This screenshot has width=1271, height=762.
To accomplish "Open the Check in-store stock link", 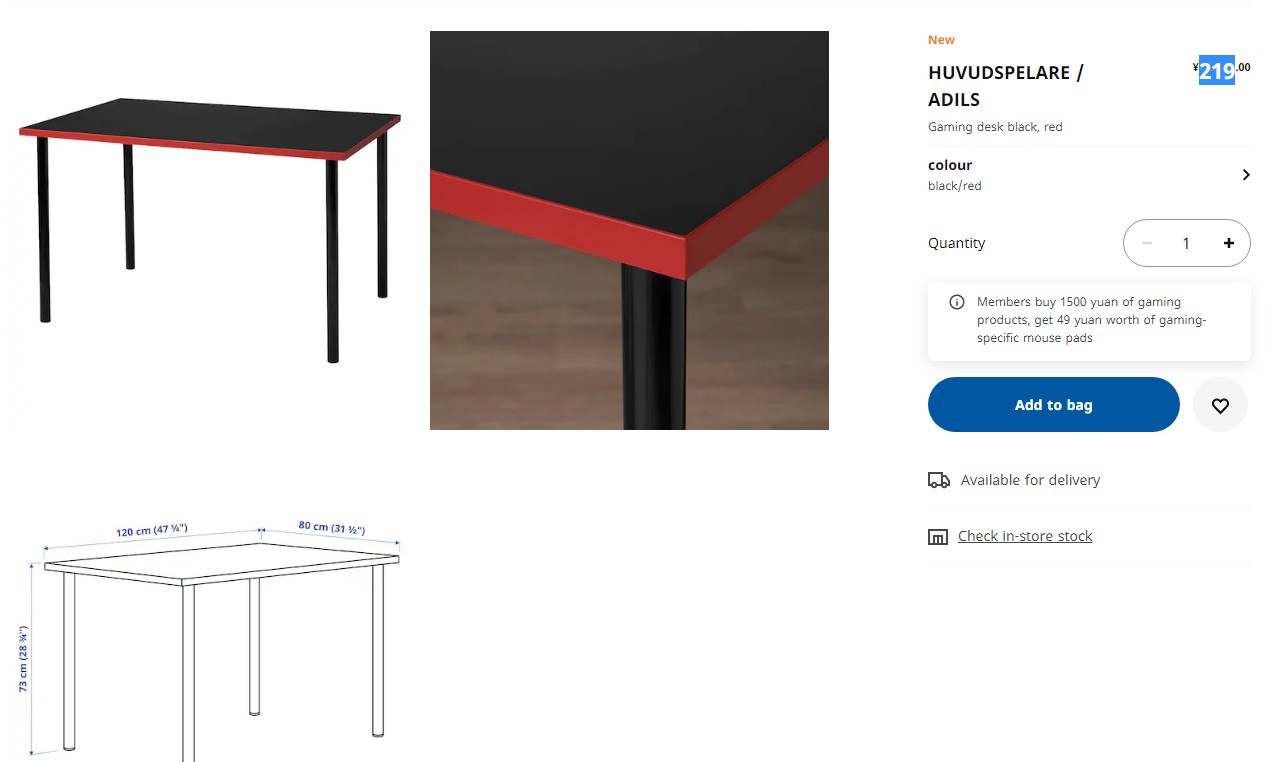I will point(1025,536).
